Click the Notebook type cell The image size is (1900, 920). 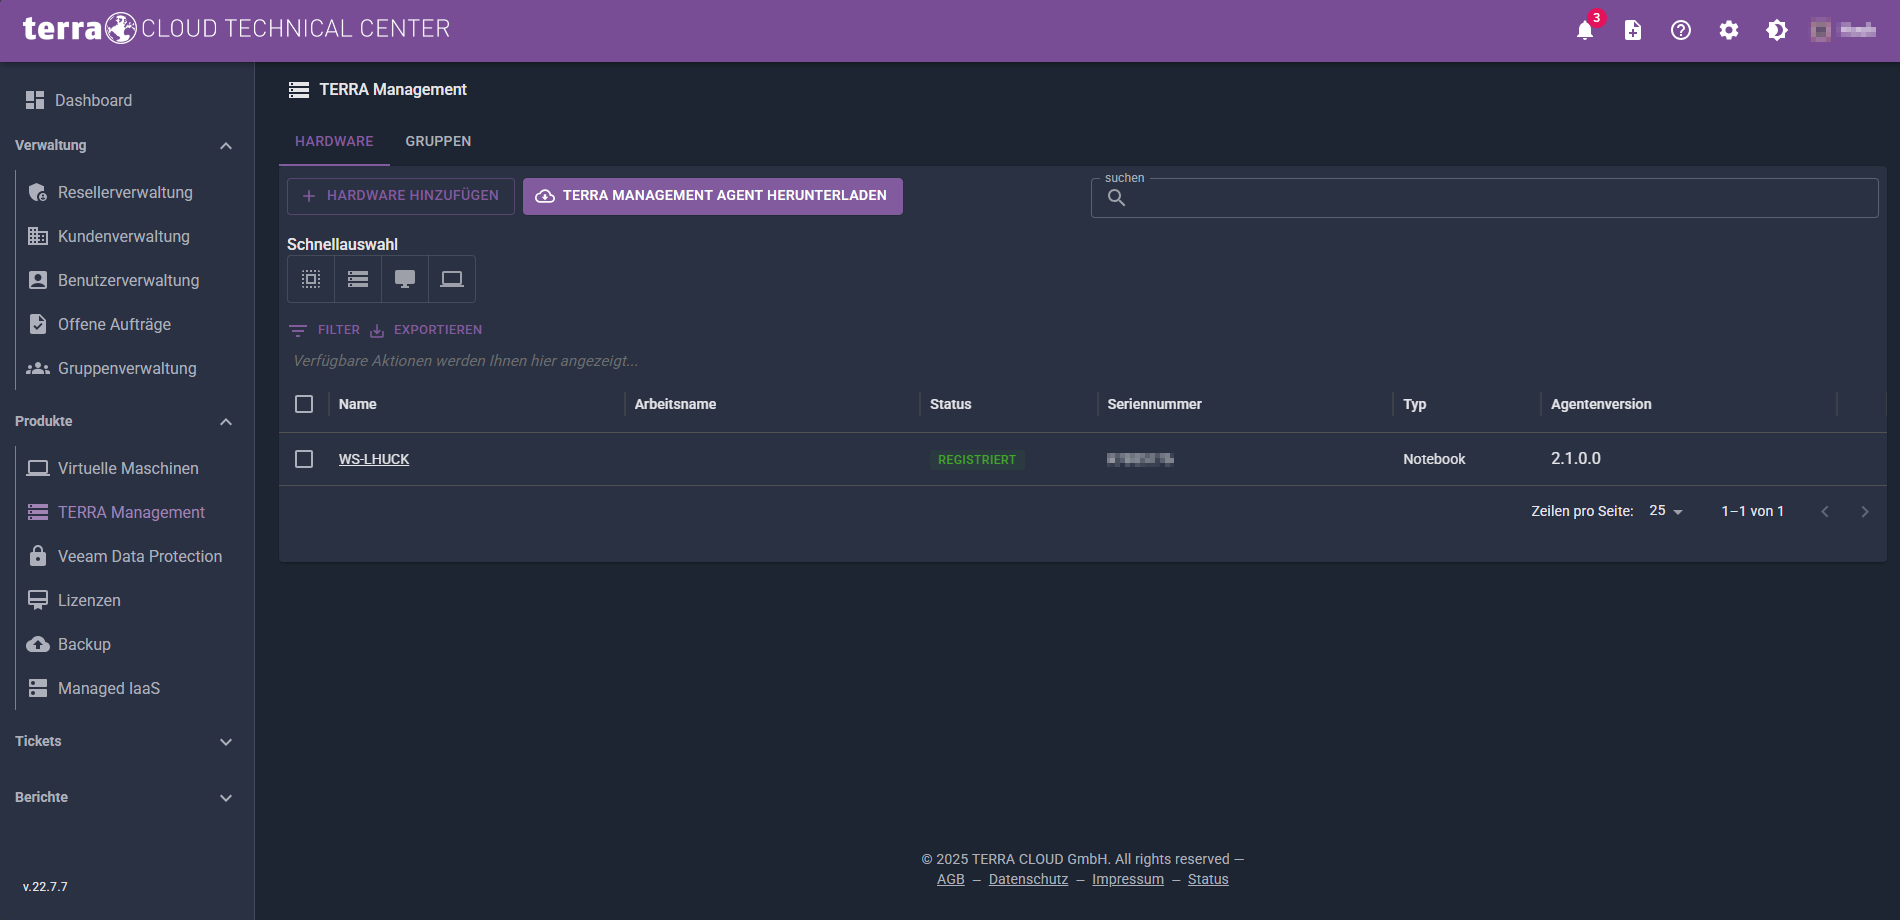pos(1434,459)
